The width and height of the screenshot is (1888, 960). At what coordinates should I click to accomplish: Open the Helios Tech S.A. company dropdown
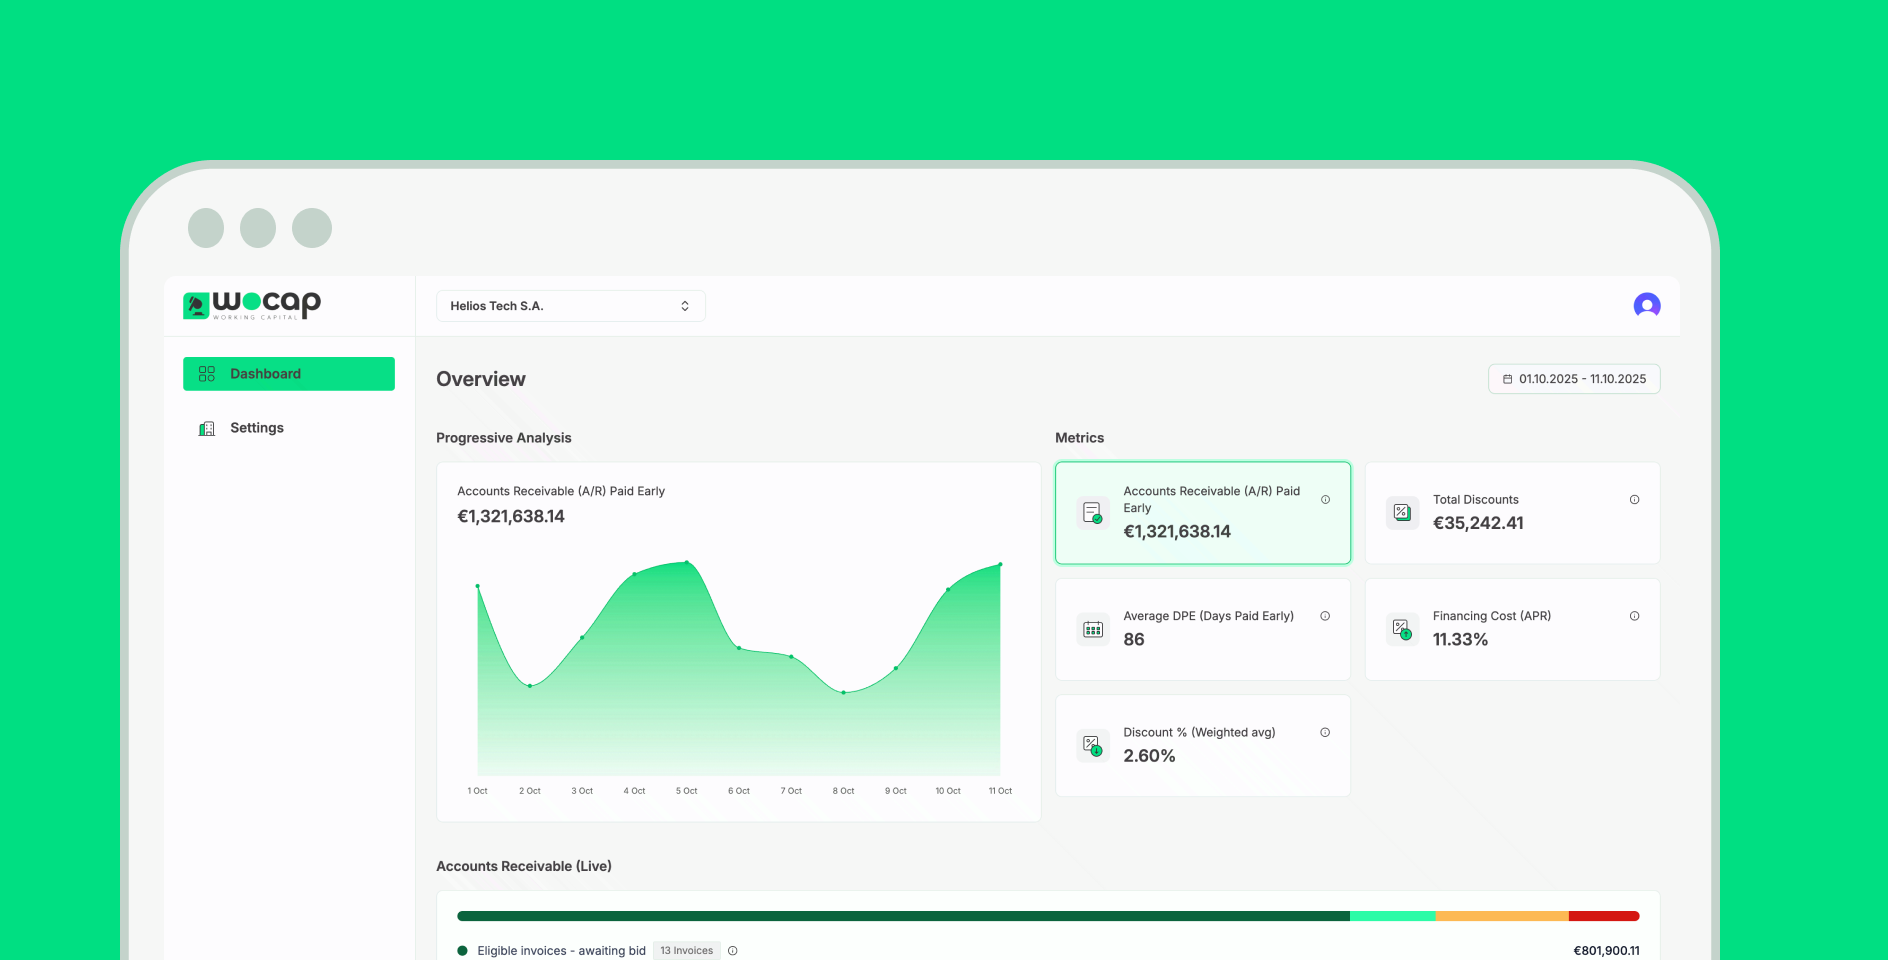[x=570, y=306]
